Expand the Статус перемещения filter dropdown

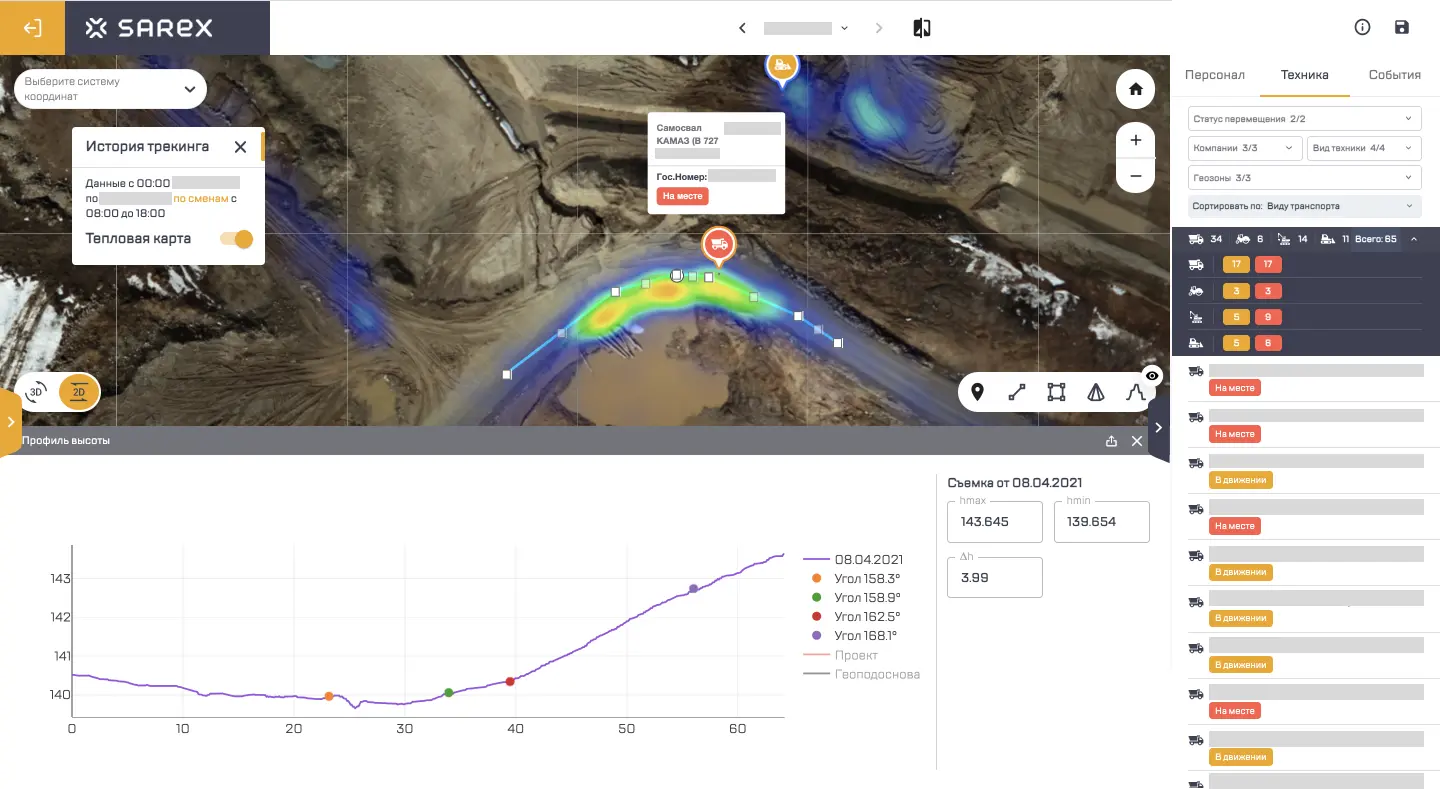(x=1304, y=119)
